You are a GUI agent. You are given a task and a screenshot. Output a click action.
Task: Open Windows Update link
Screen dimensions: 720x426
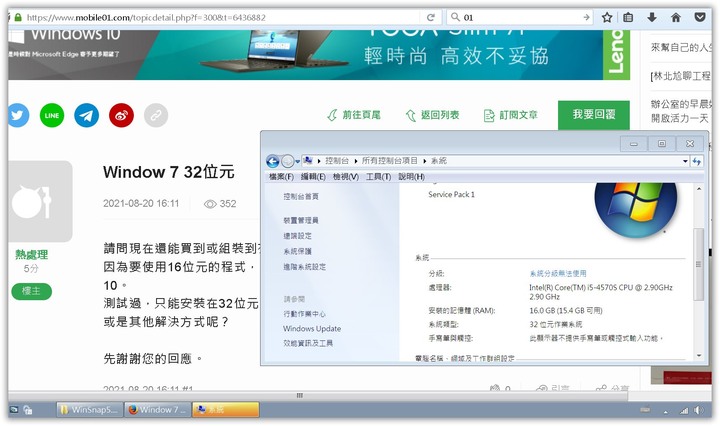pyautogui.click(x=312, y=329)
